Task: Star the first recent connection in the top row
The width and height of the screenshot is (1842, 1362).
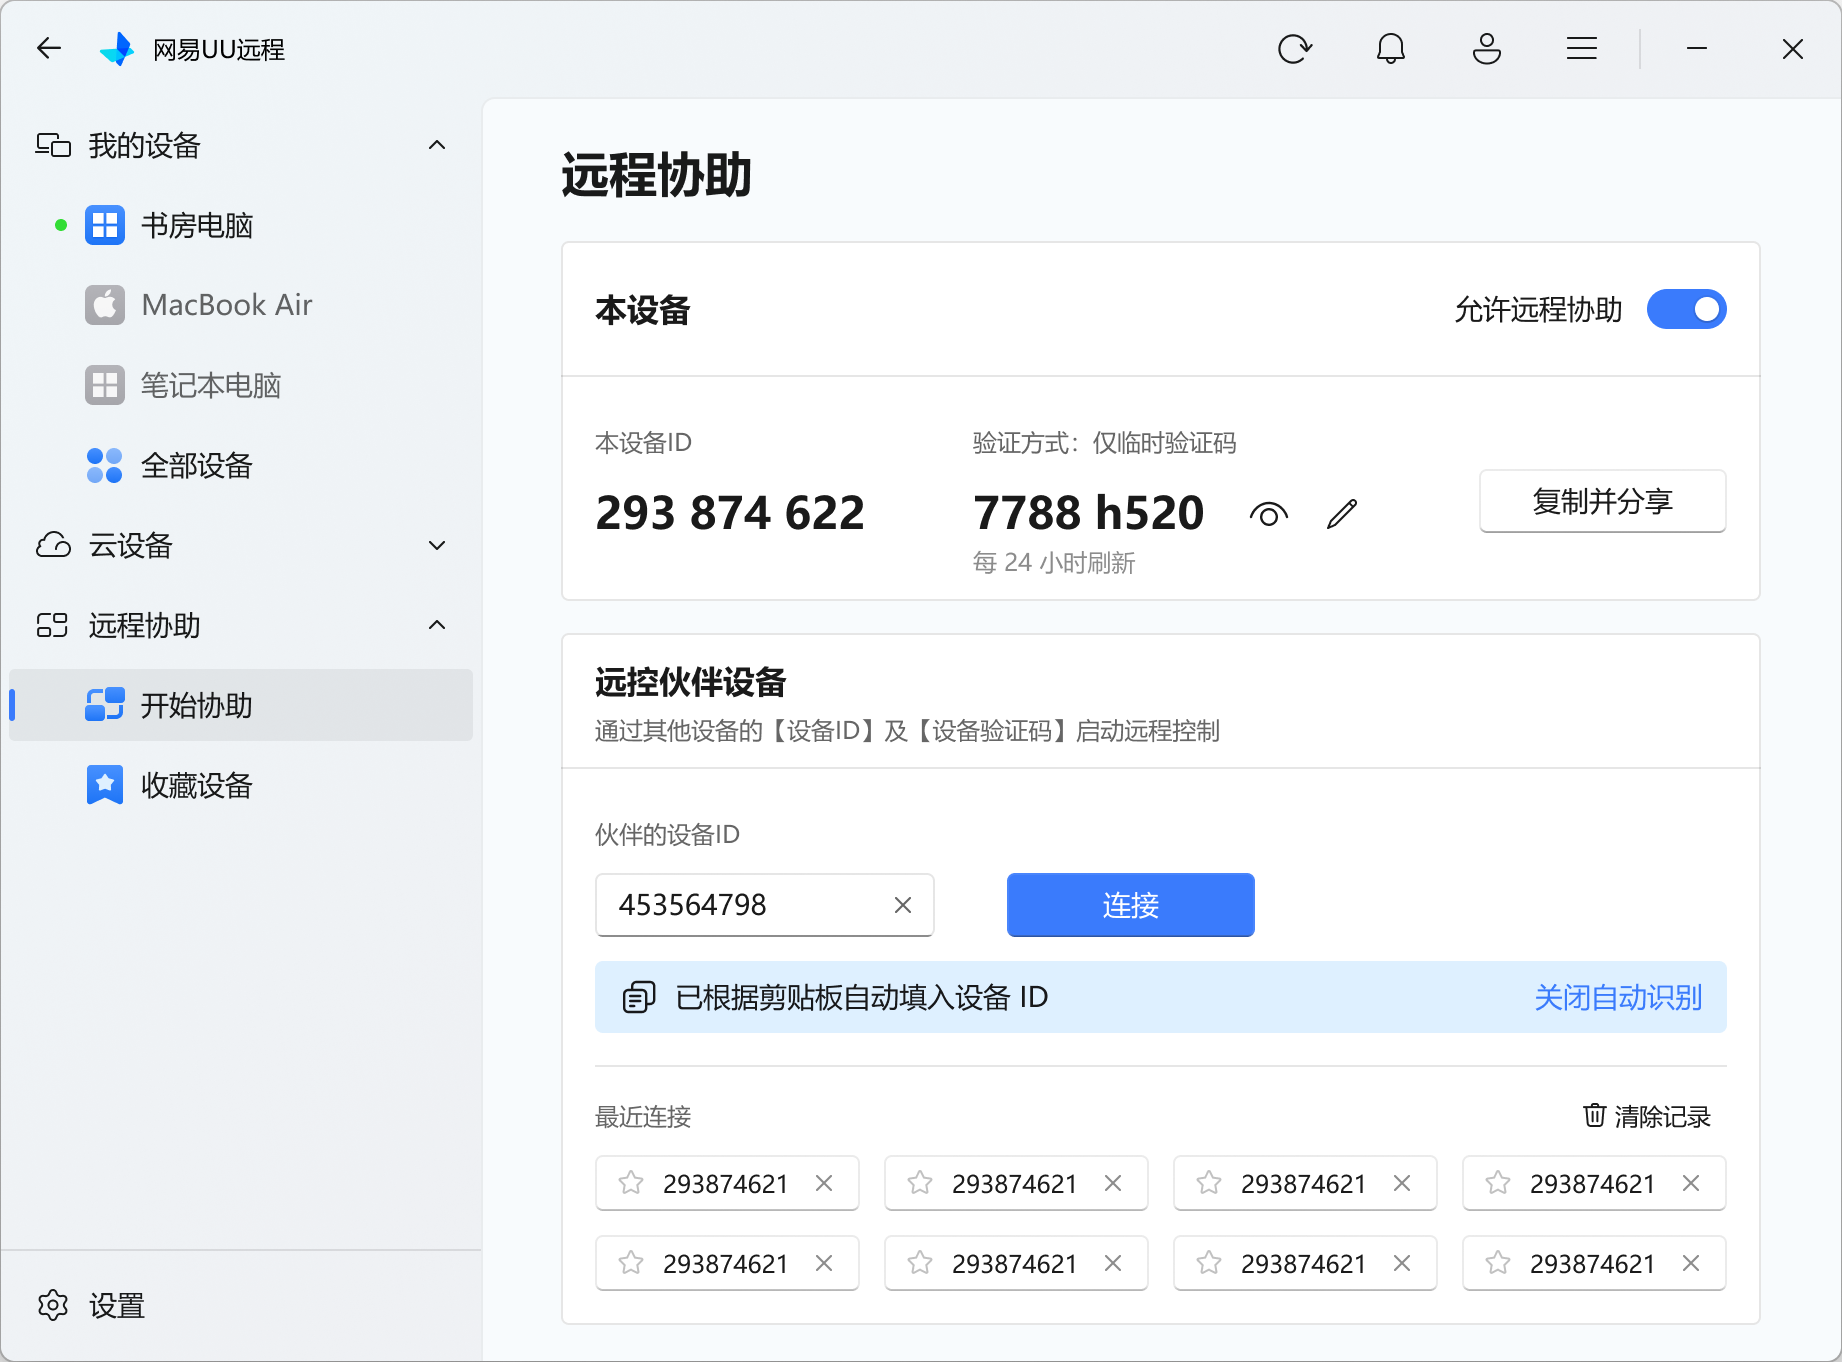Action: 631,1183
